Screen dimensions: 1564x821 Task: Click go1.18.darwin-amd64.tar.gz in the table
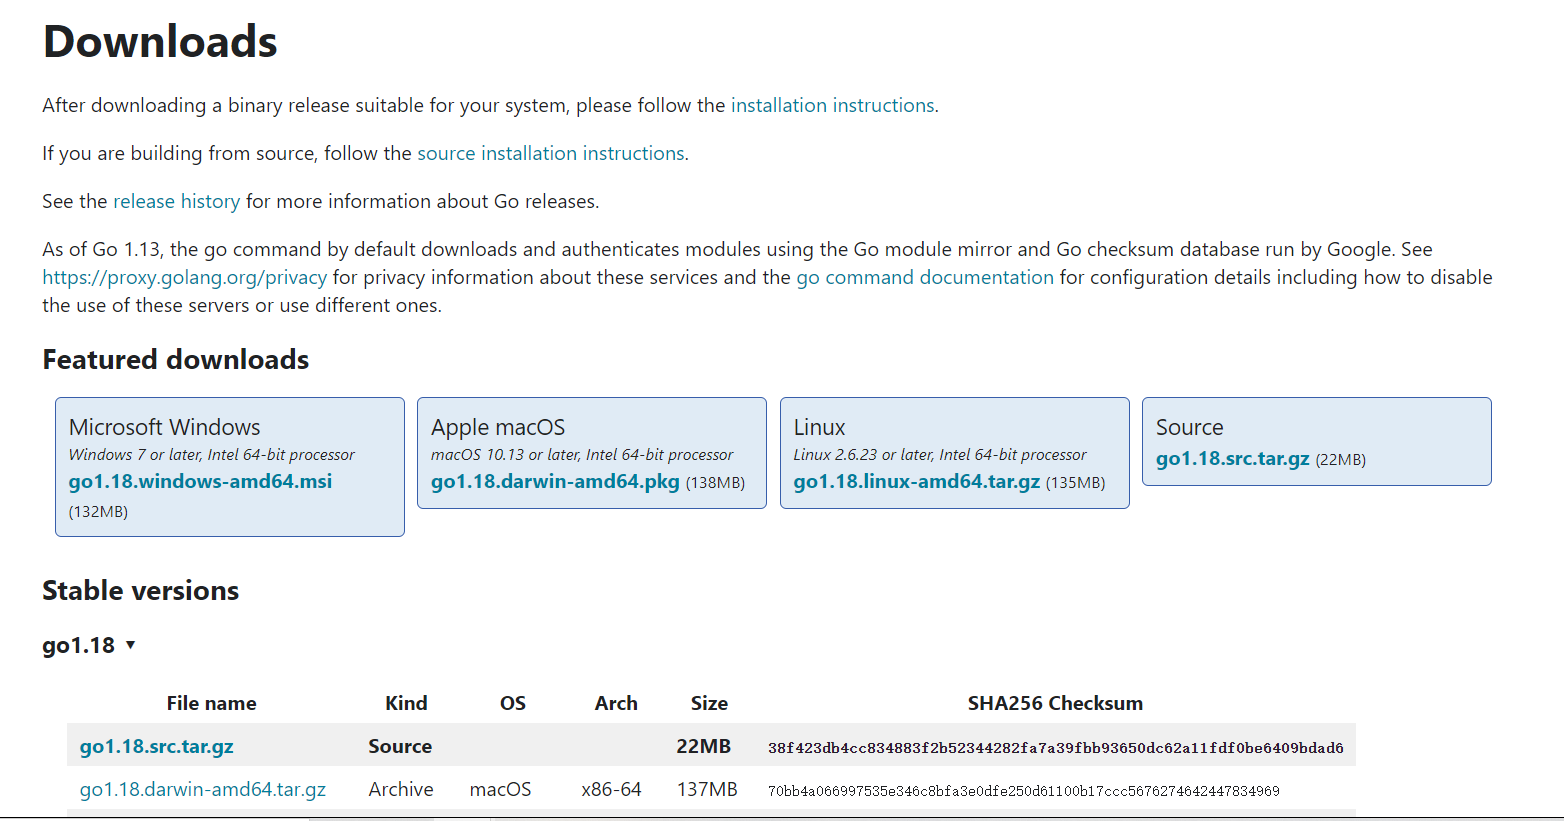click(x=202, y=790)
